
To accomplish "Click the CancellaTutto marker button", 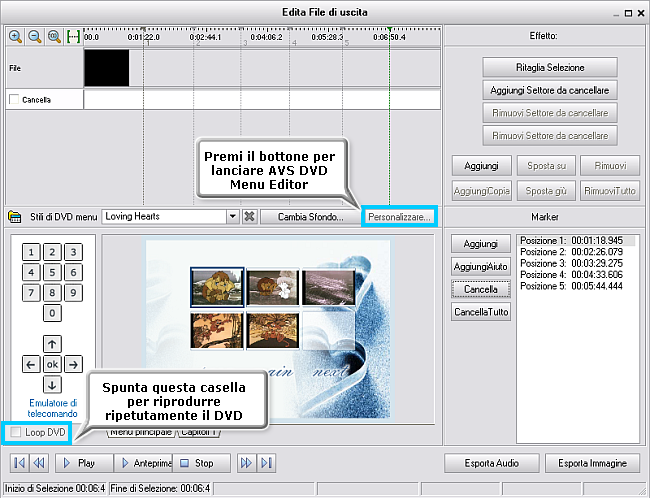I will [480, 312].
